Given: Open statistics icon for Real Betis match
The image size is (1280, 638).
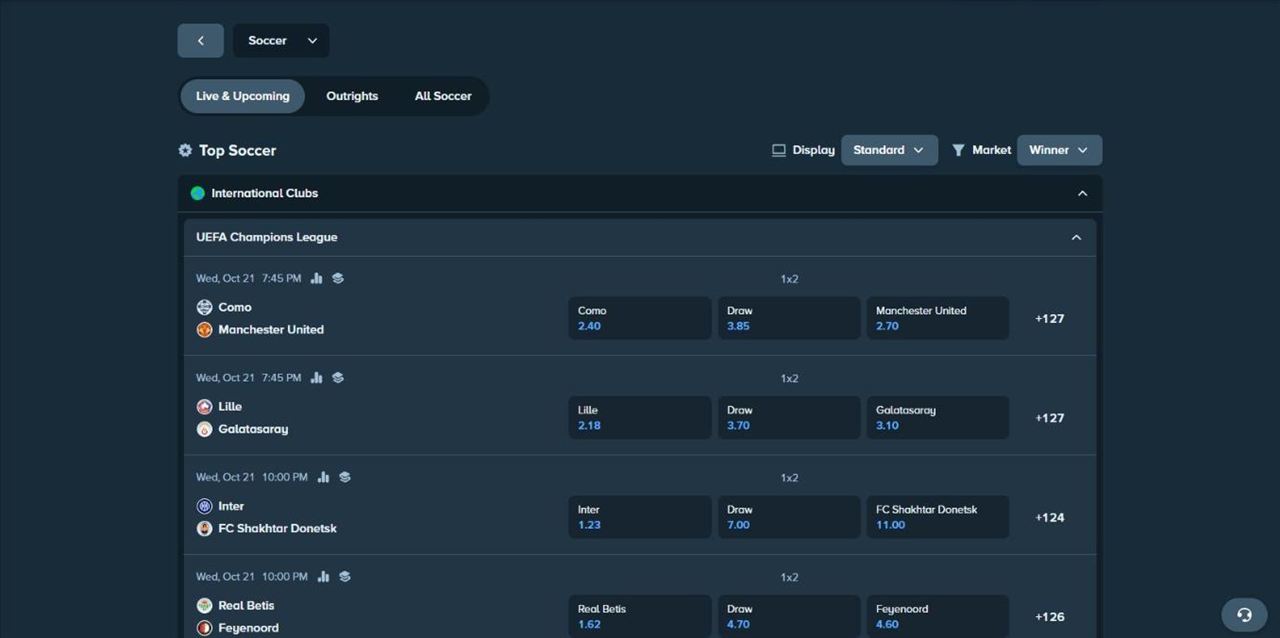Looking at the screenshot, I should coord(323,576).
